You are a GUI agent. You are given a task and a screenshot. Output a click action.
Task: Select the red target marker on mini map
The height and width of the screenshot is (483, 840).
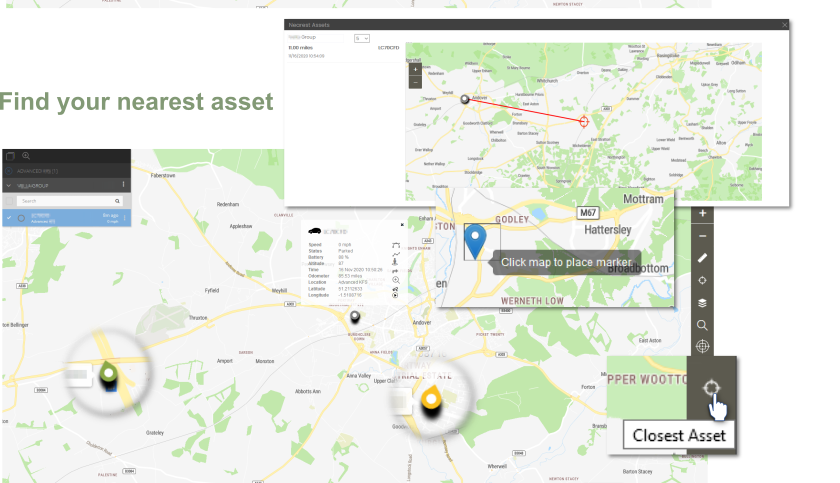click(584, 122)
